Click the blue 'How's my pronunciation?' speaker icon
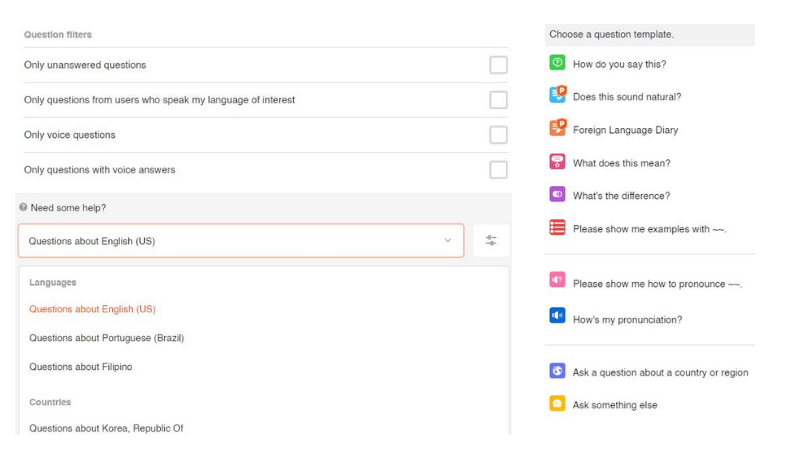Image resolution: width=800 pixels, height=450 pixels. [x=557, y=315]
